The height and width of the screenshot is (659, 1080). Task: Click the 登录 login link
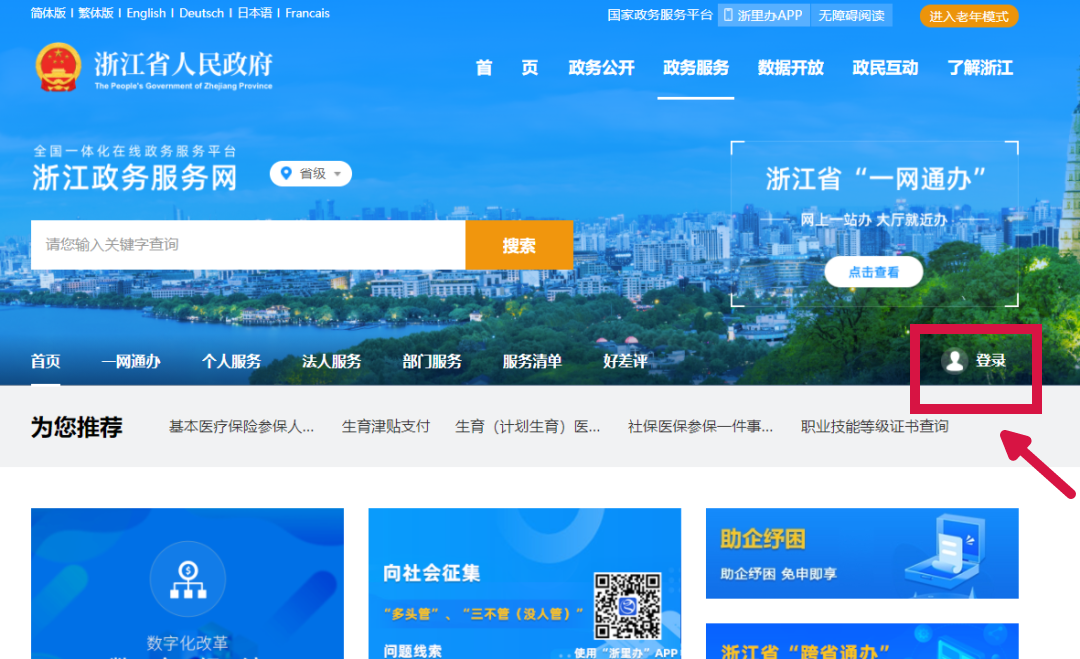coord(990,360)
